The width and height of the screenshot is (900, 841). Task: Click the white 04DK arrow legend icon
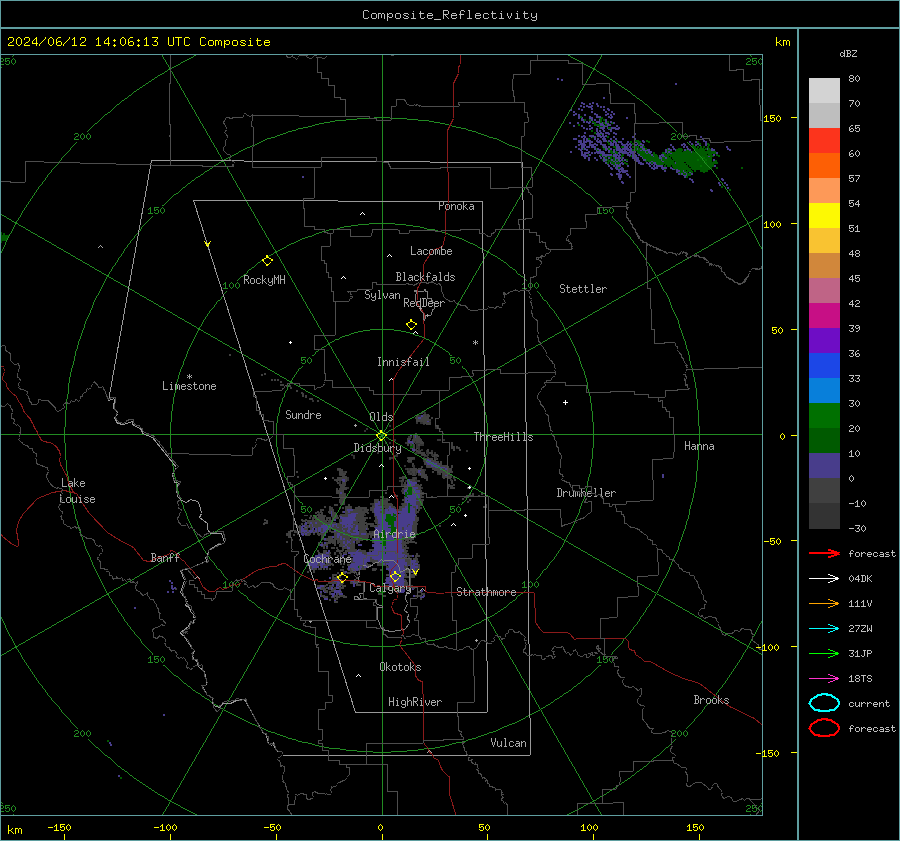pos(824,578)
